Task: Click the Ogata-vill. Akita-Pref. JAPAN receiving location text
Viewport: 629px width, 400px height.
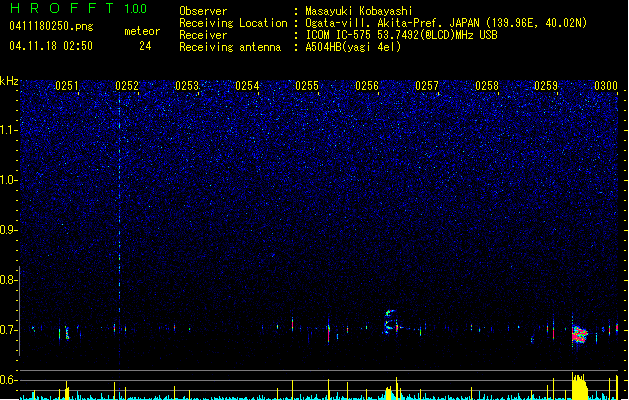Action: point(446,23)
